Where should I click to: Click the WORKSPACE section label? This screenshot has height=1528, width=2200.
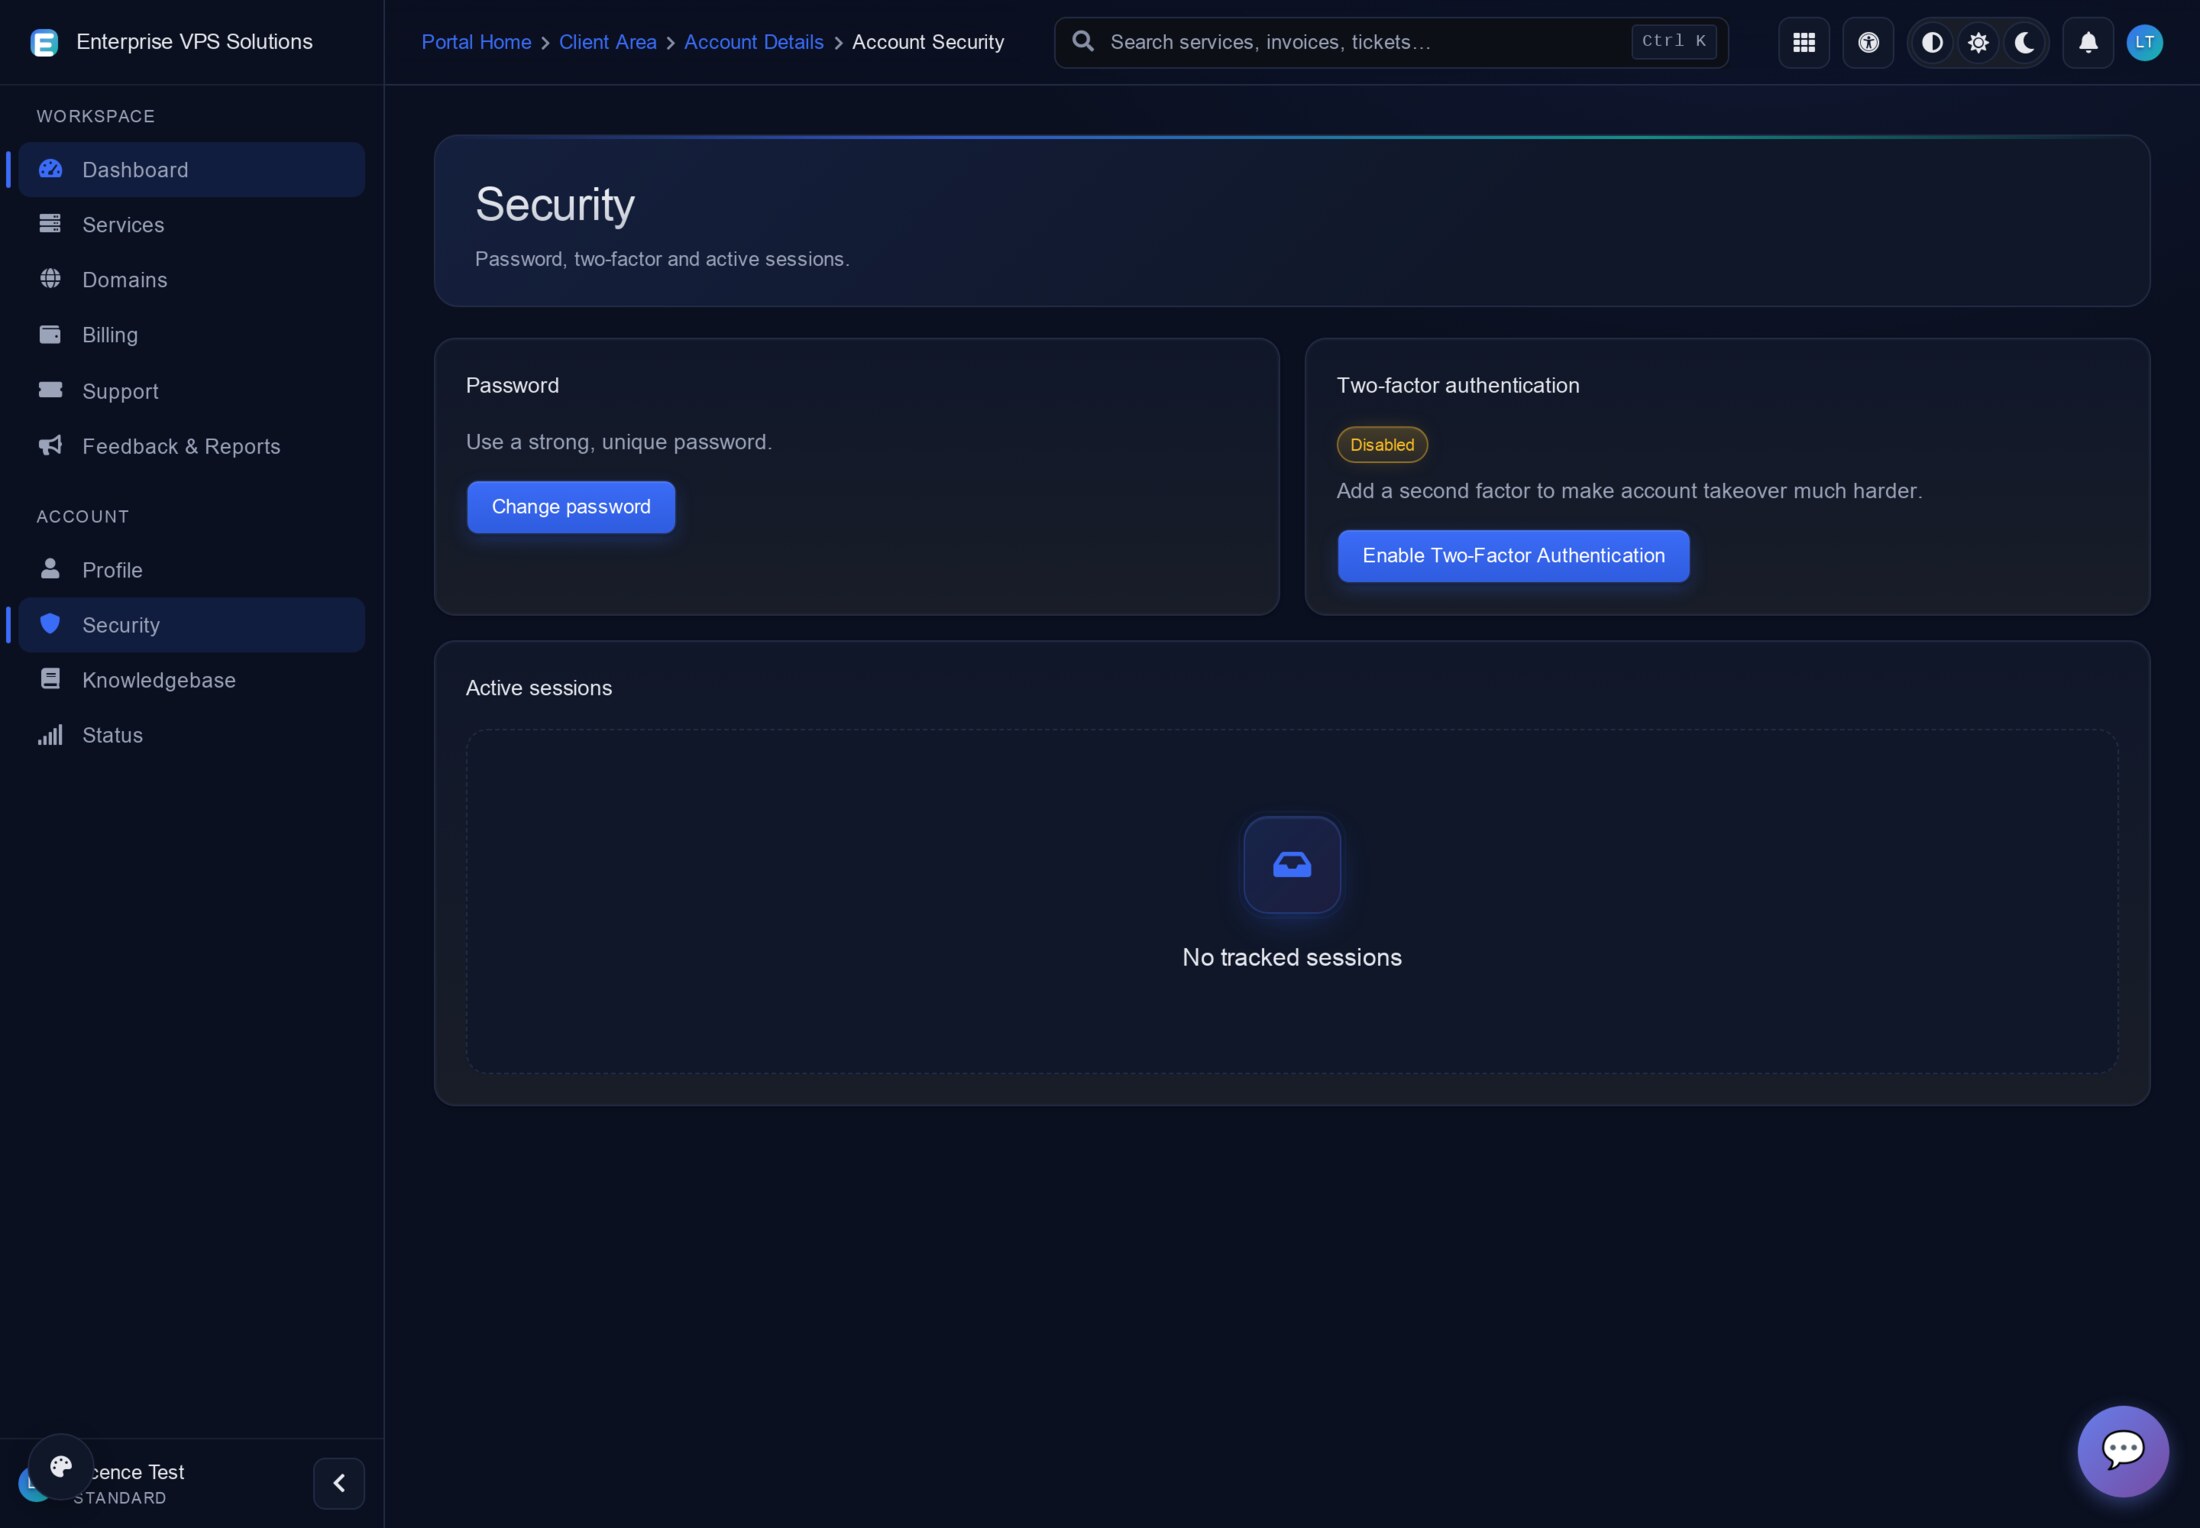(96, 116)
